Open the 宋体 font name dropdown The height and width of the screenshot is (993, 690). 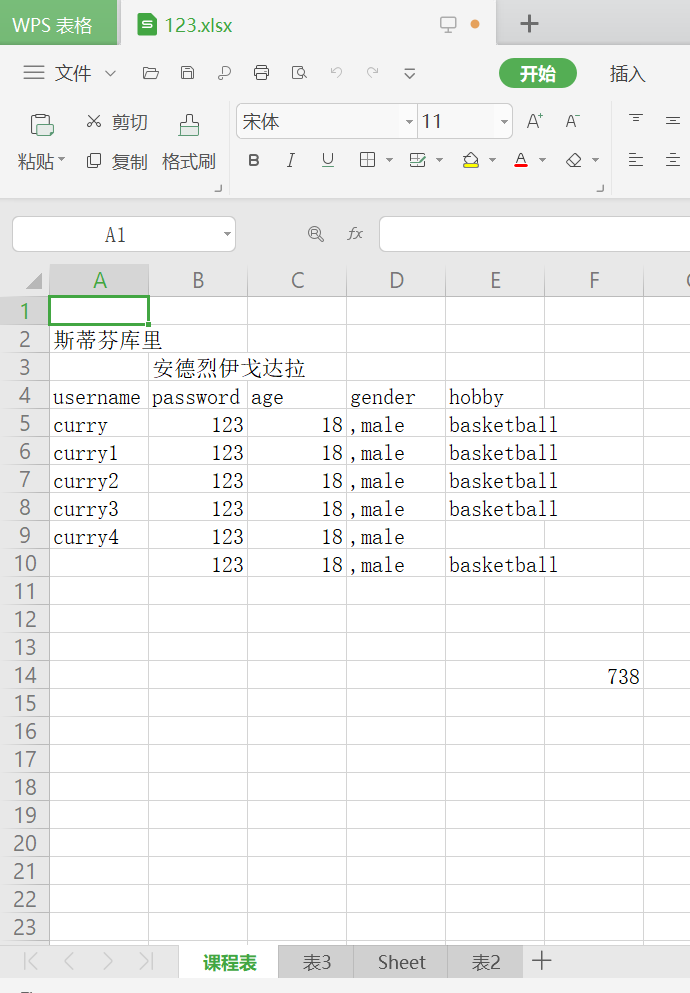click(410, 122)
